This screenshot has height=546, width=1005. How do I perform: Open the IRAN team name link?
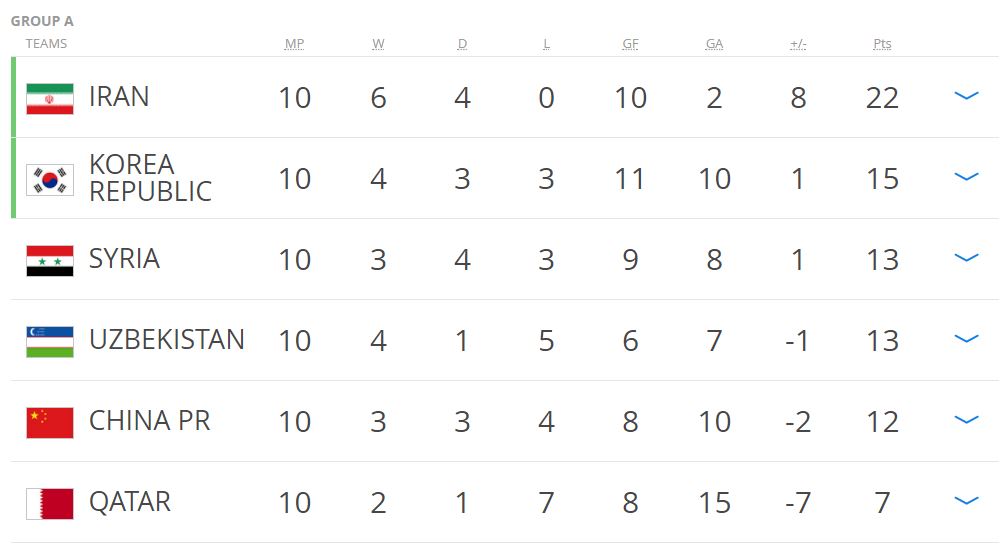click(x=119, y=97)
